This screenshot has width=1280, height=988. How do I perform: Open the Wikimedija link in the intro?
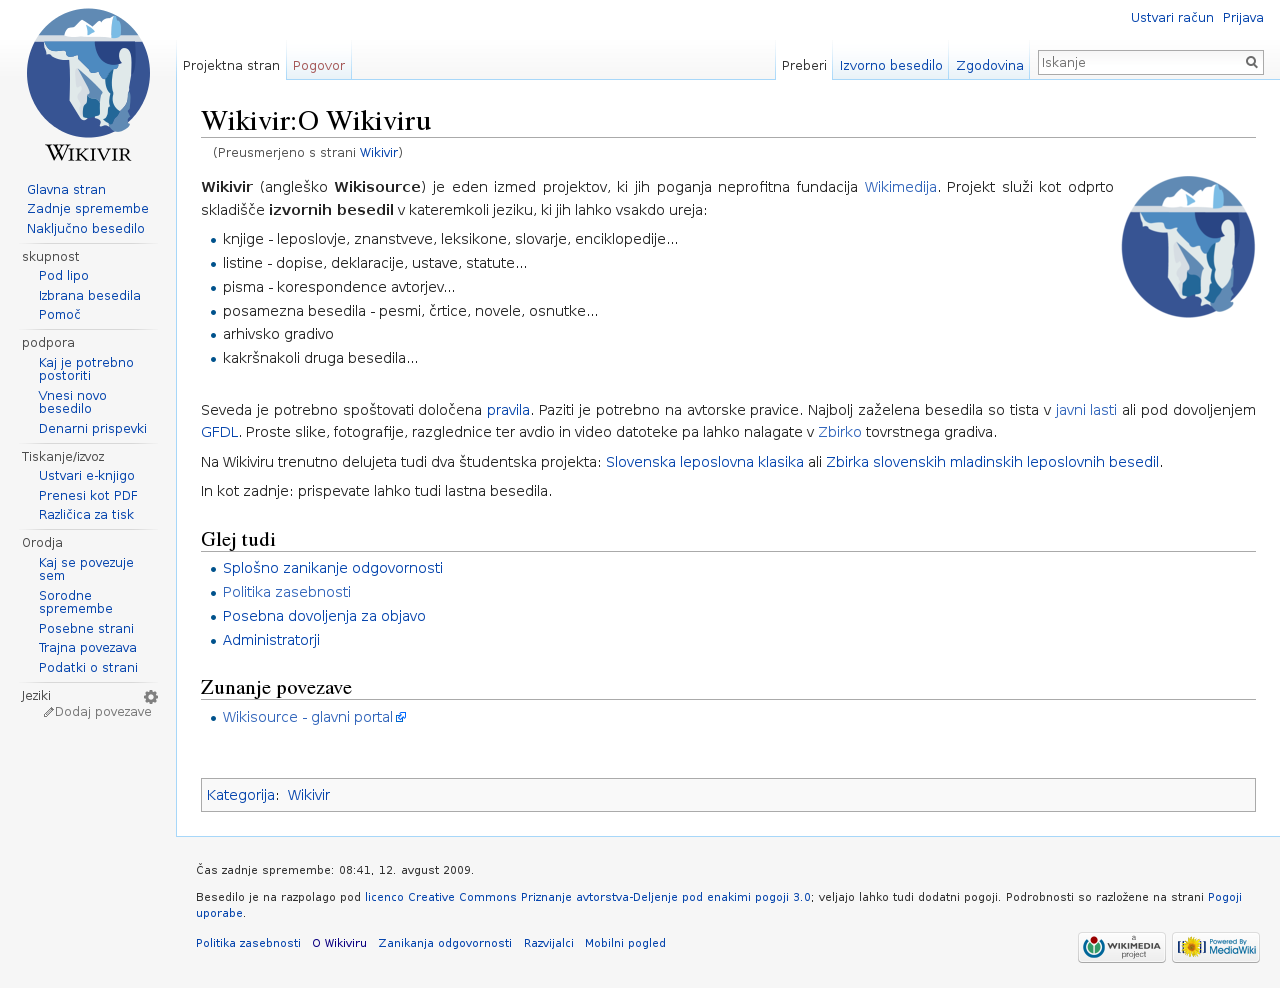pyautogui.click(x=900, y=187)
